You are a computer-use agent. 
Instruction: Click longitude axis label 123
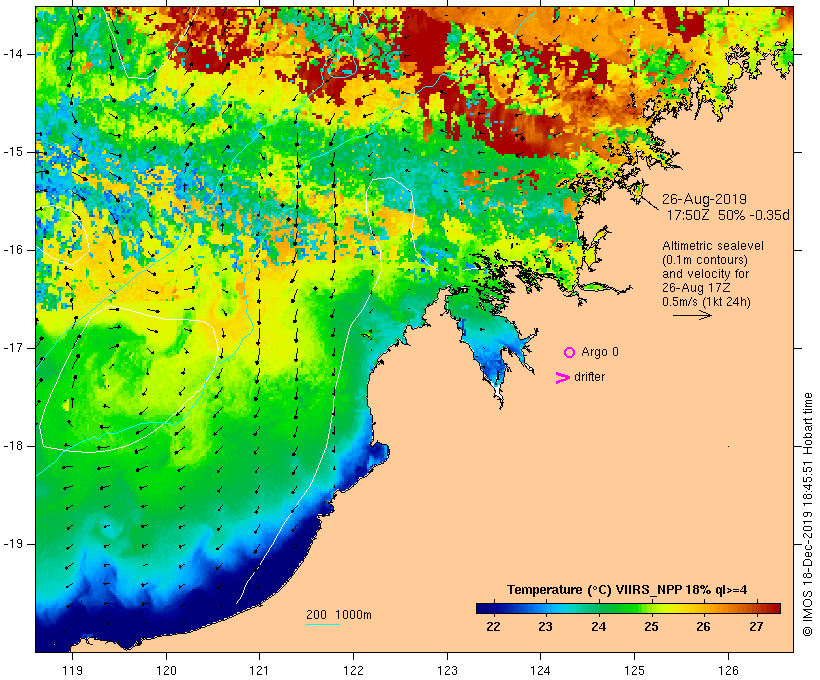pos(447,671)
